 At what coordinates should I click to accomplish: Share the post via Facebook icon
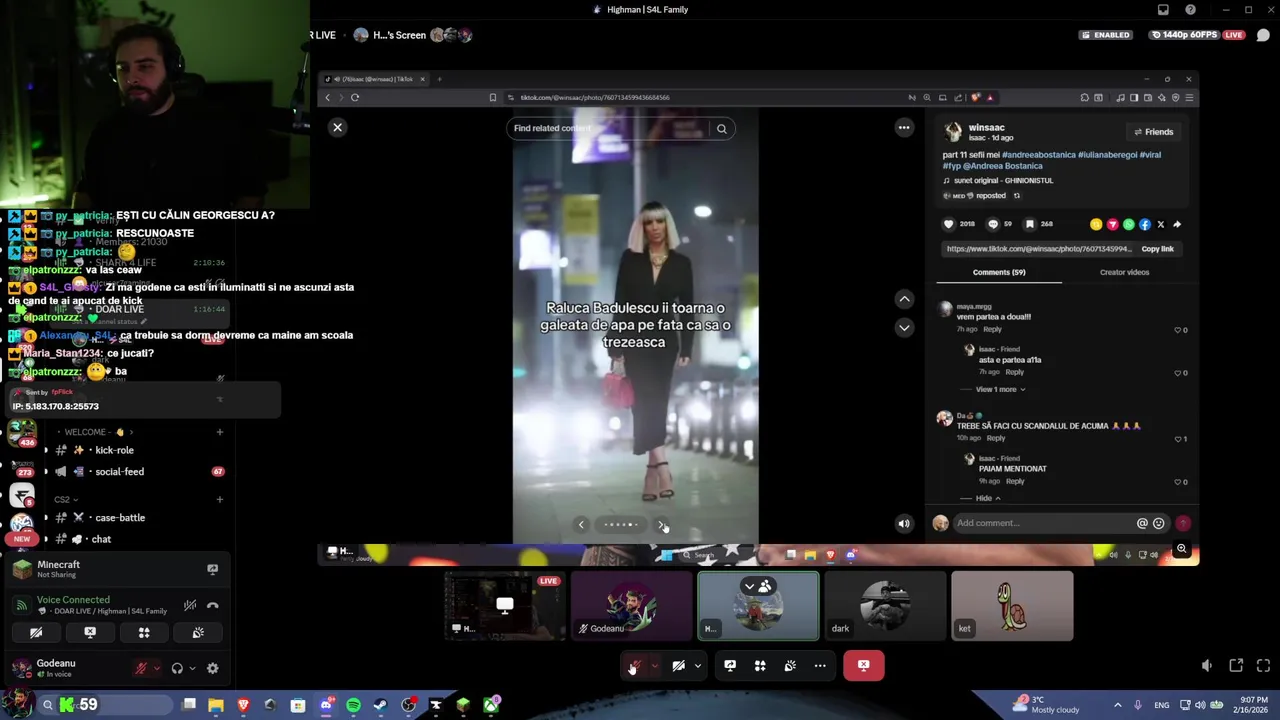[x=1145, y=224]
